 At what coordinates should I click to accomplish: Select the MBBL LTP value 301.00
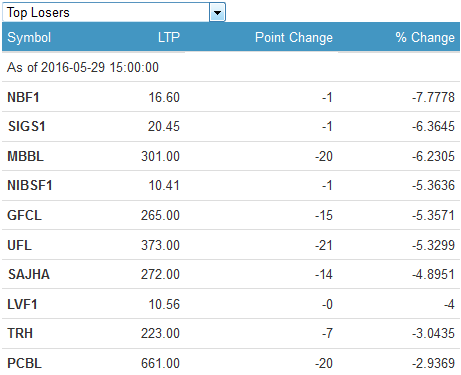pos(160,156)
